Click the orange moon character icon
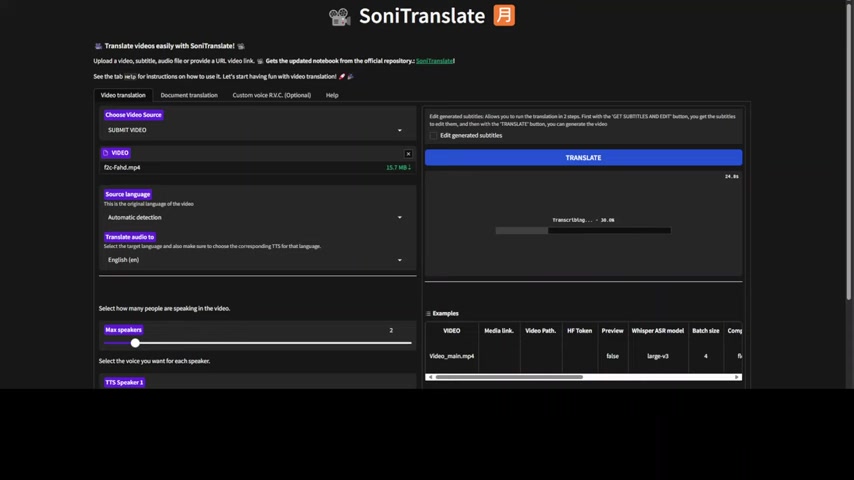The height and width of the screenshot is (480, 854). [504, 15]
